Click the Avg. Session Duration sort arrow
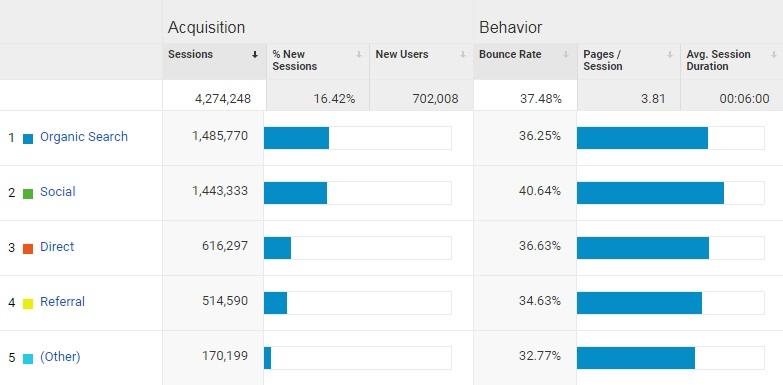Viewport: 783px width, 385px height. tap(774, 55)
